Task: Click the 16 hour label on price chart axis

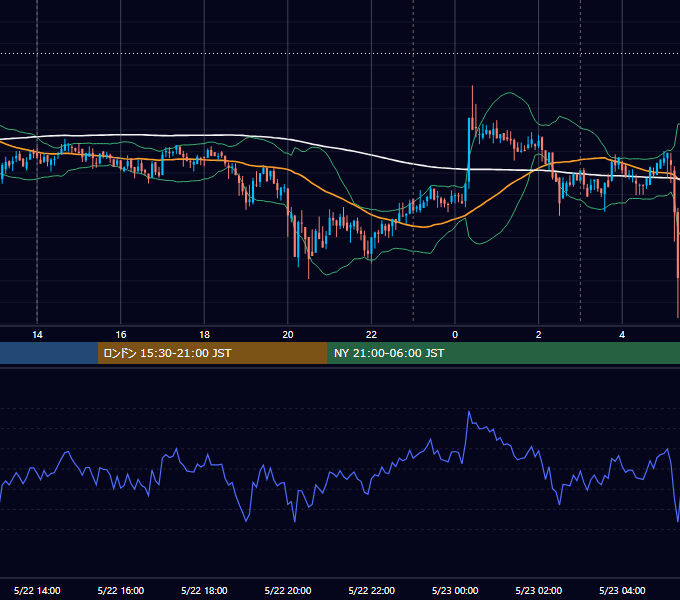Action: pos(121,335)
